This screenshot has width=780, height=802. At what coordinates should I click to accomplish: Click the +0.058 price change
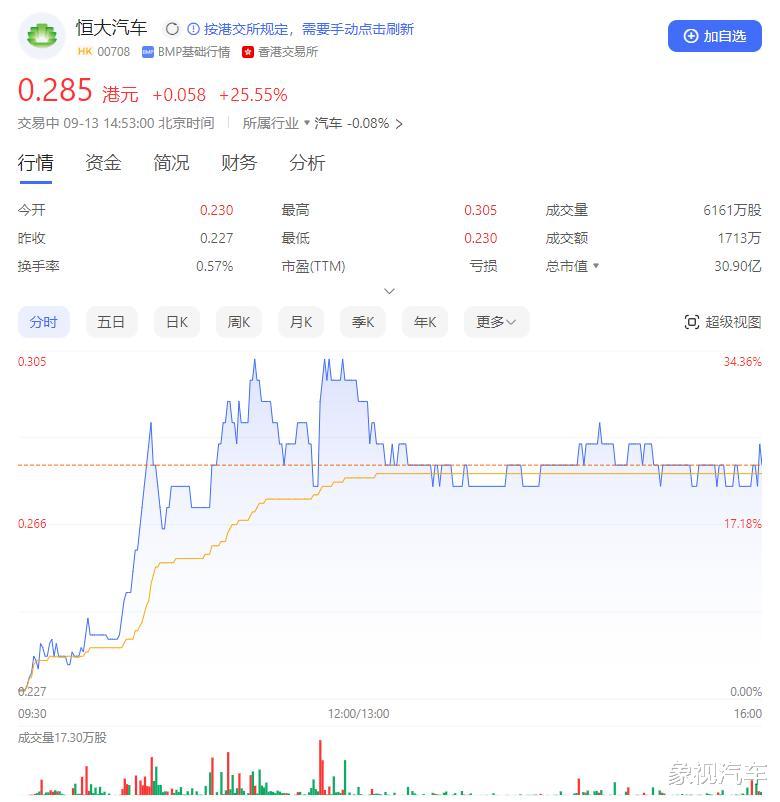(x=179, y=95)
